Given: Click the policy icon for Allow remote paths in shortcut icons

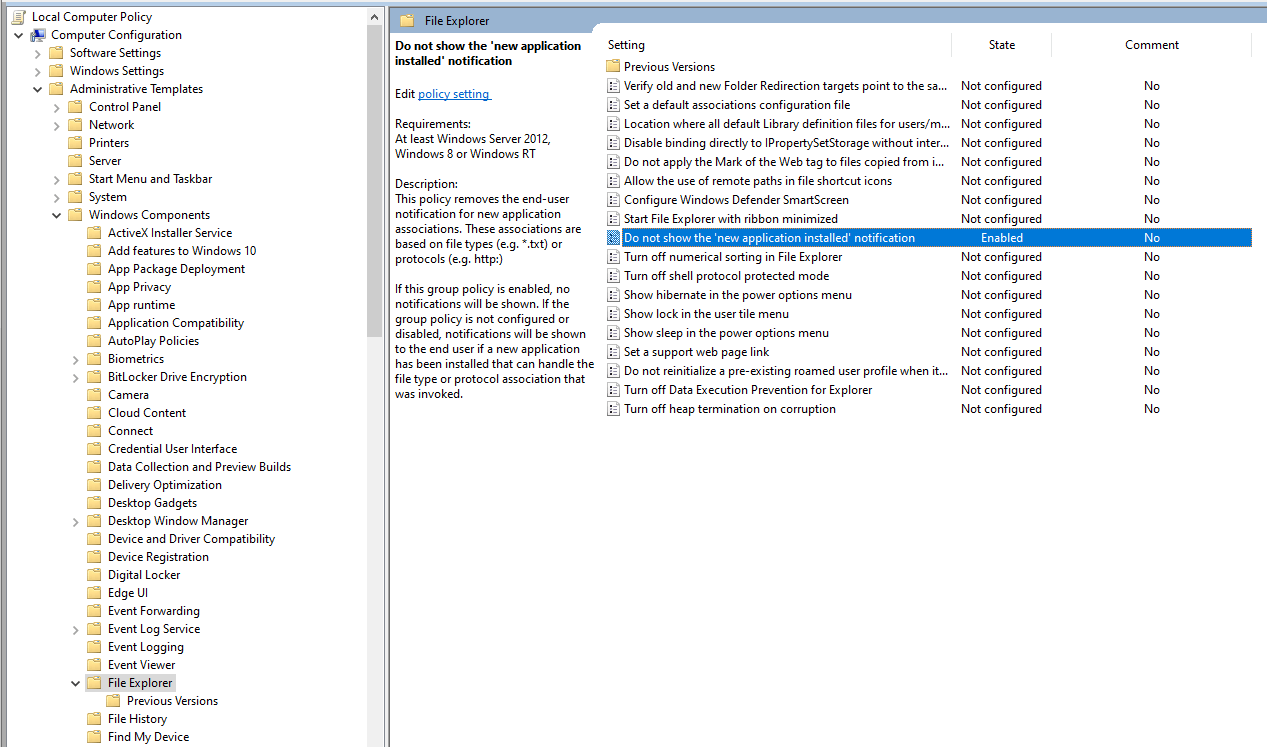Looking at the screenshot, I should click(x=614, y=181).
